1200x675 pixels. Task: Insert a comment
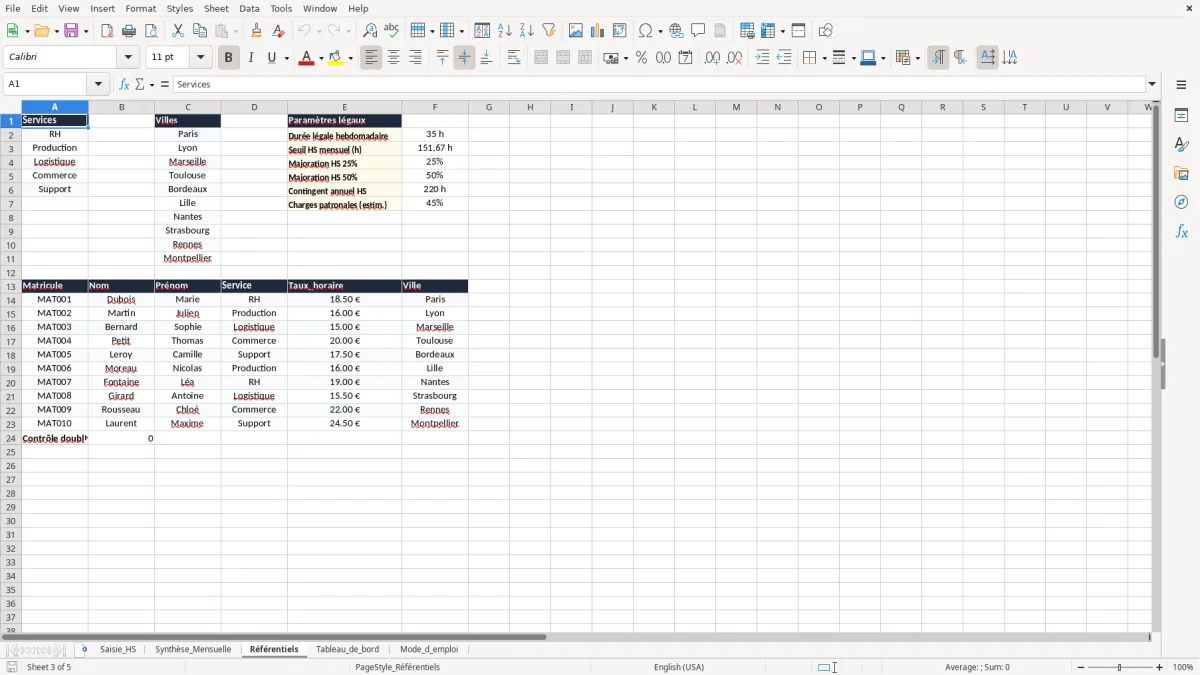coord(698,31)
